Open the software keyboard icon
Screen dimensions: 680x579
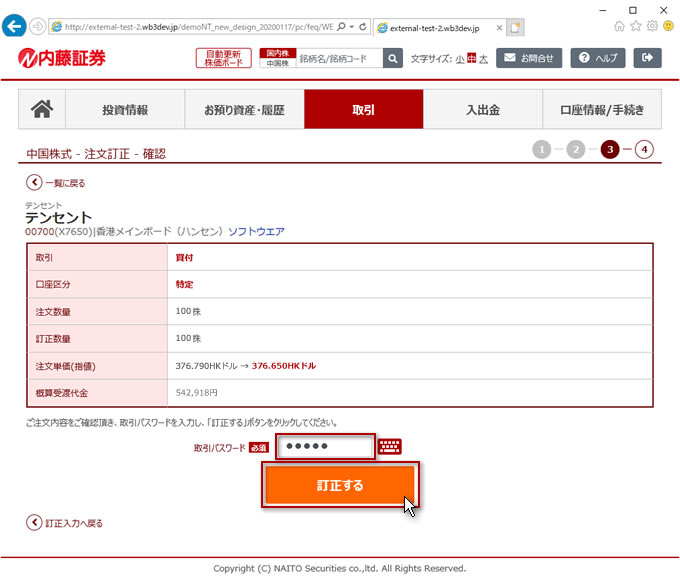[389, 446]
